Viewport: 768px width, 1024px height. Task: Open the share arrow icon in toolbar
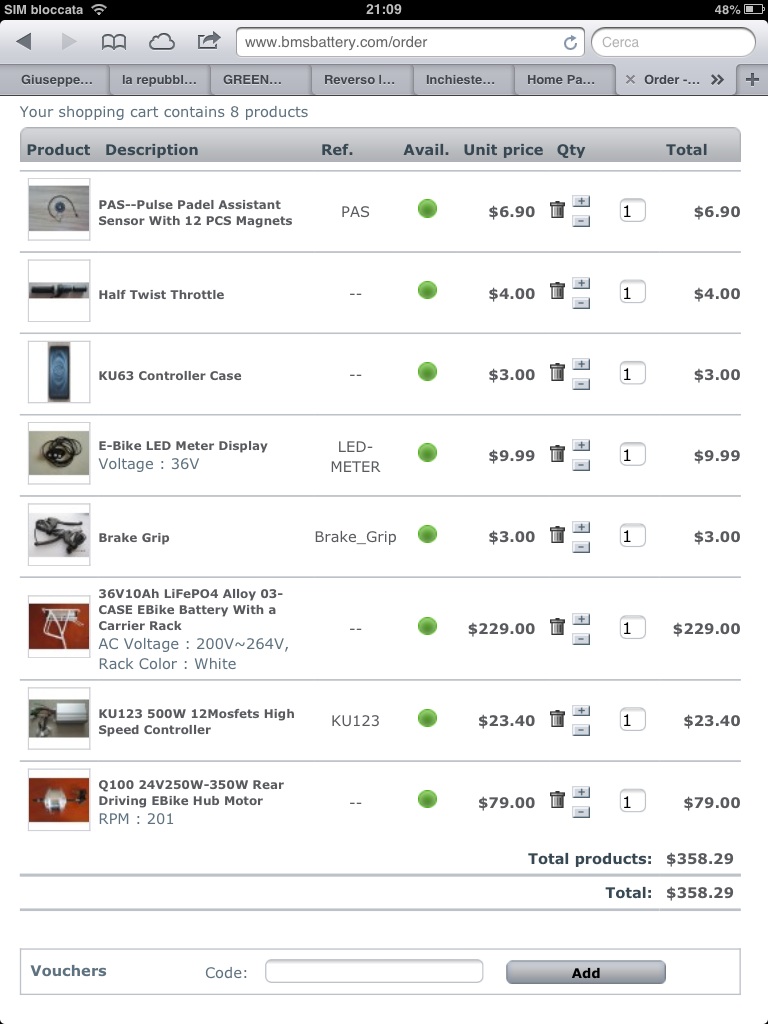pyautogui.click(x=208, y=41)
